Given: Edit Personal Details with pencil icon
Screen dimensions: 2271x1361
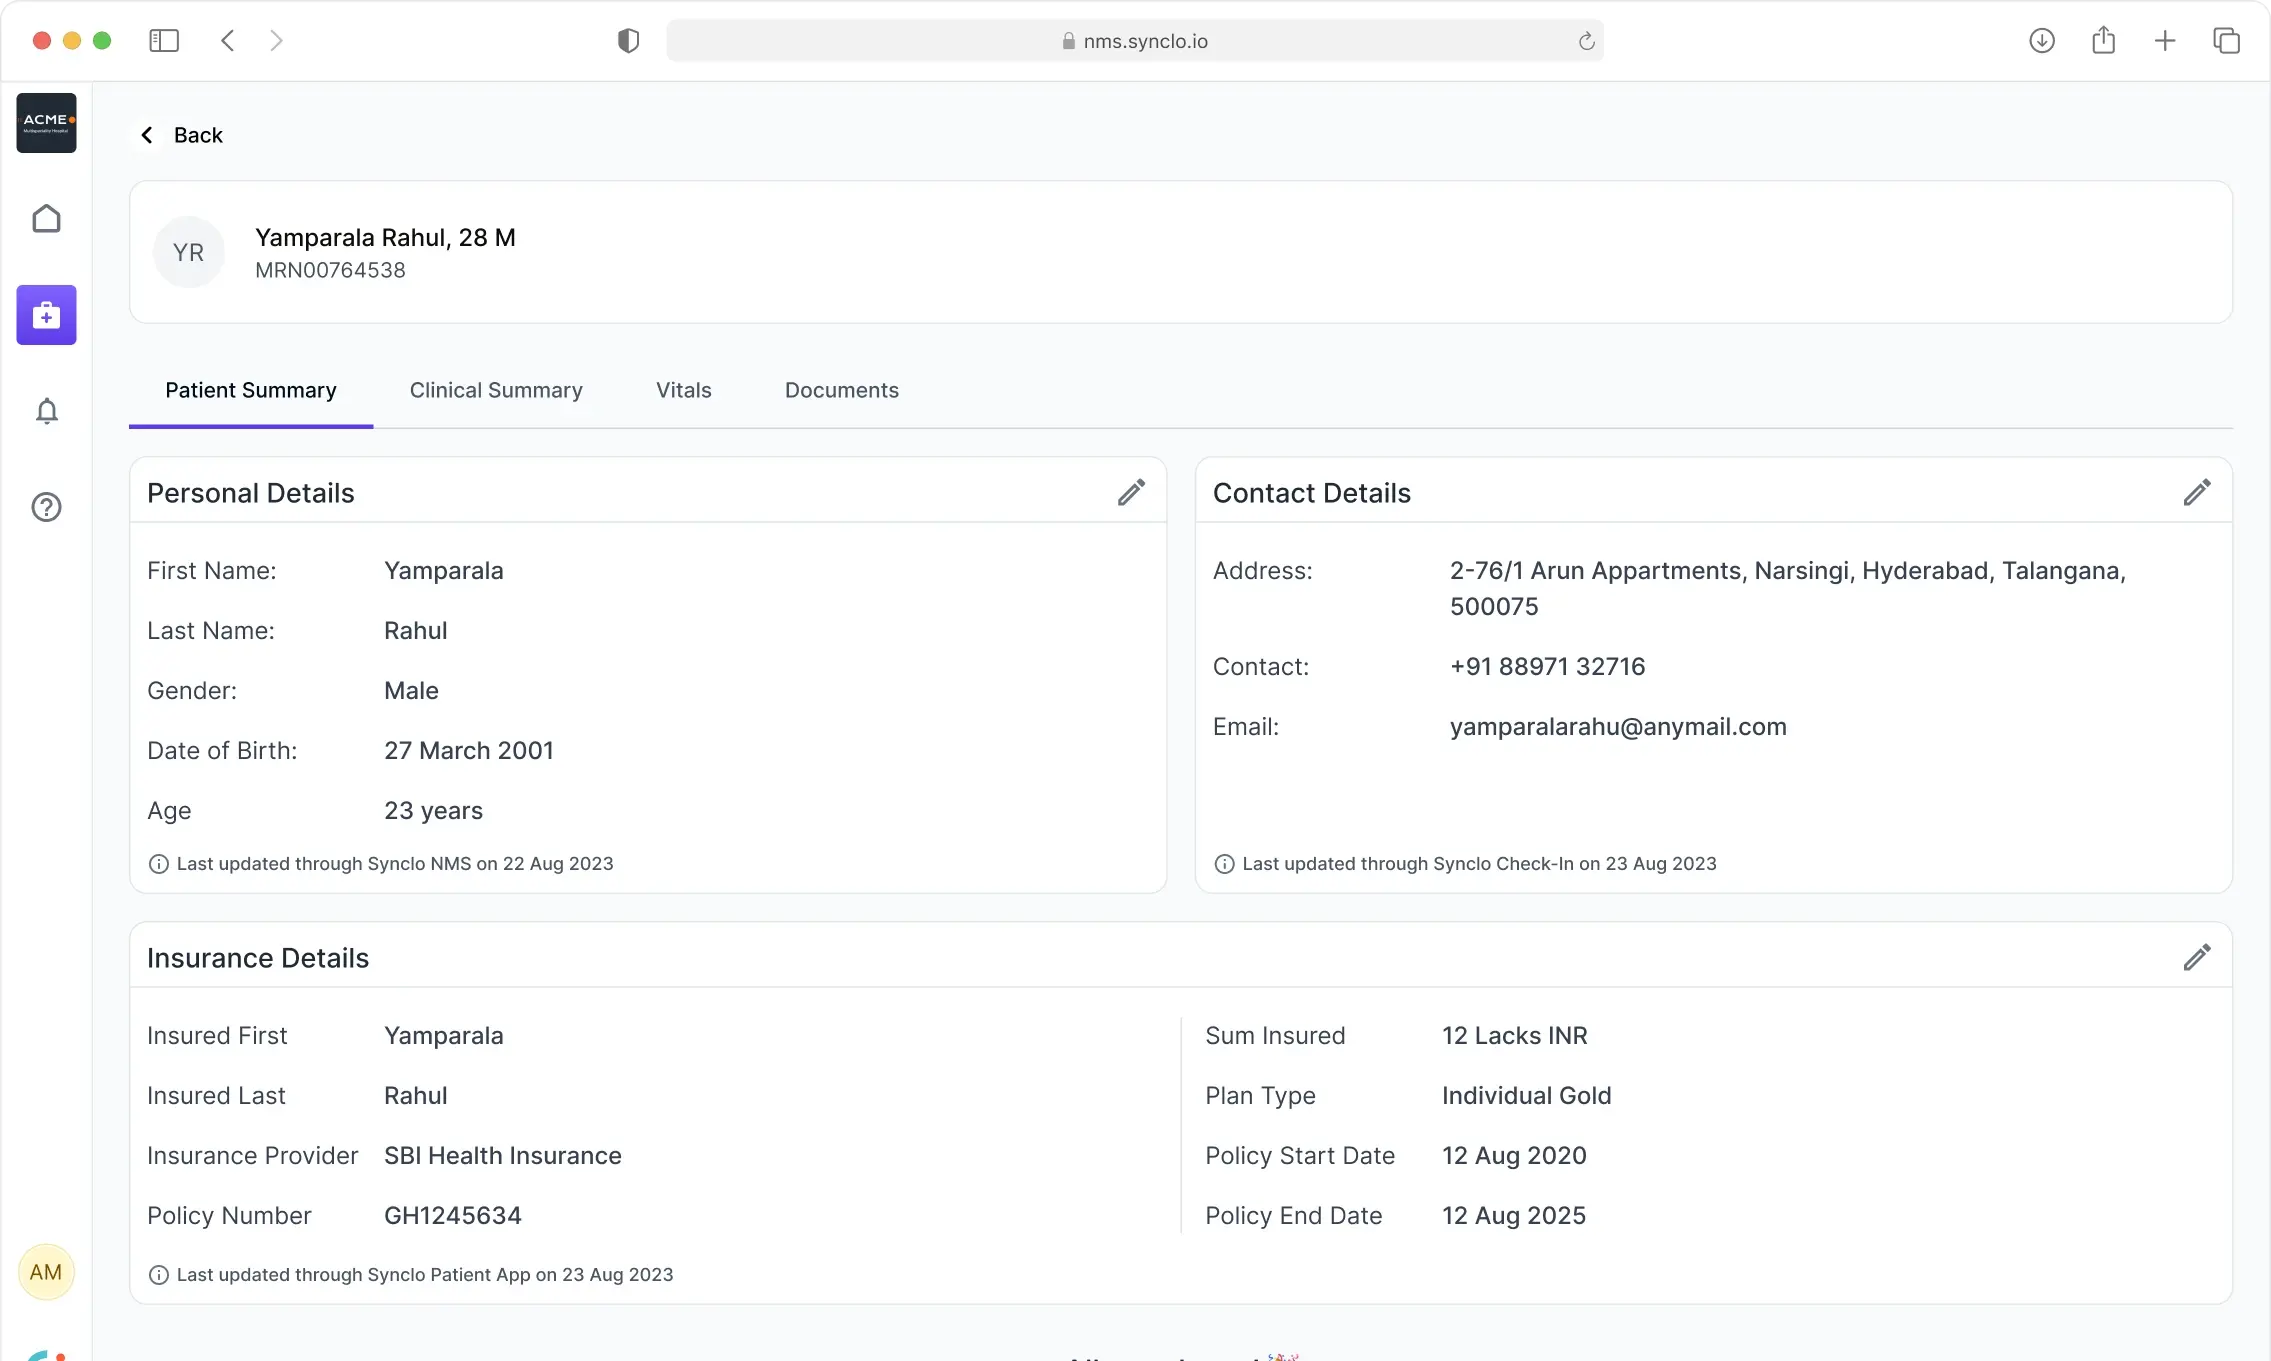Looking at the screenshot, I should (1131, 492).
